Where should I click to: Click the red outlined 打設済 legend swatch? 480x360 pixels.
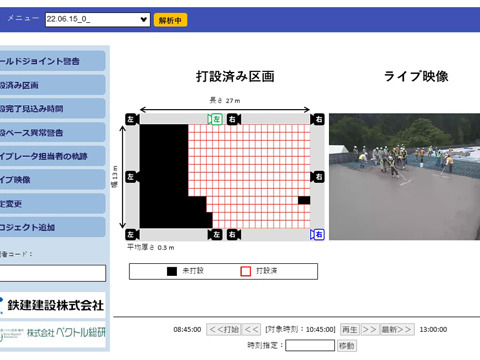(246, 271)
